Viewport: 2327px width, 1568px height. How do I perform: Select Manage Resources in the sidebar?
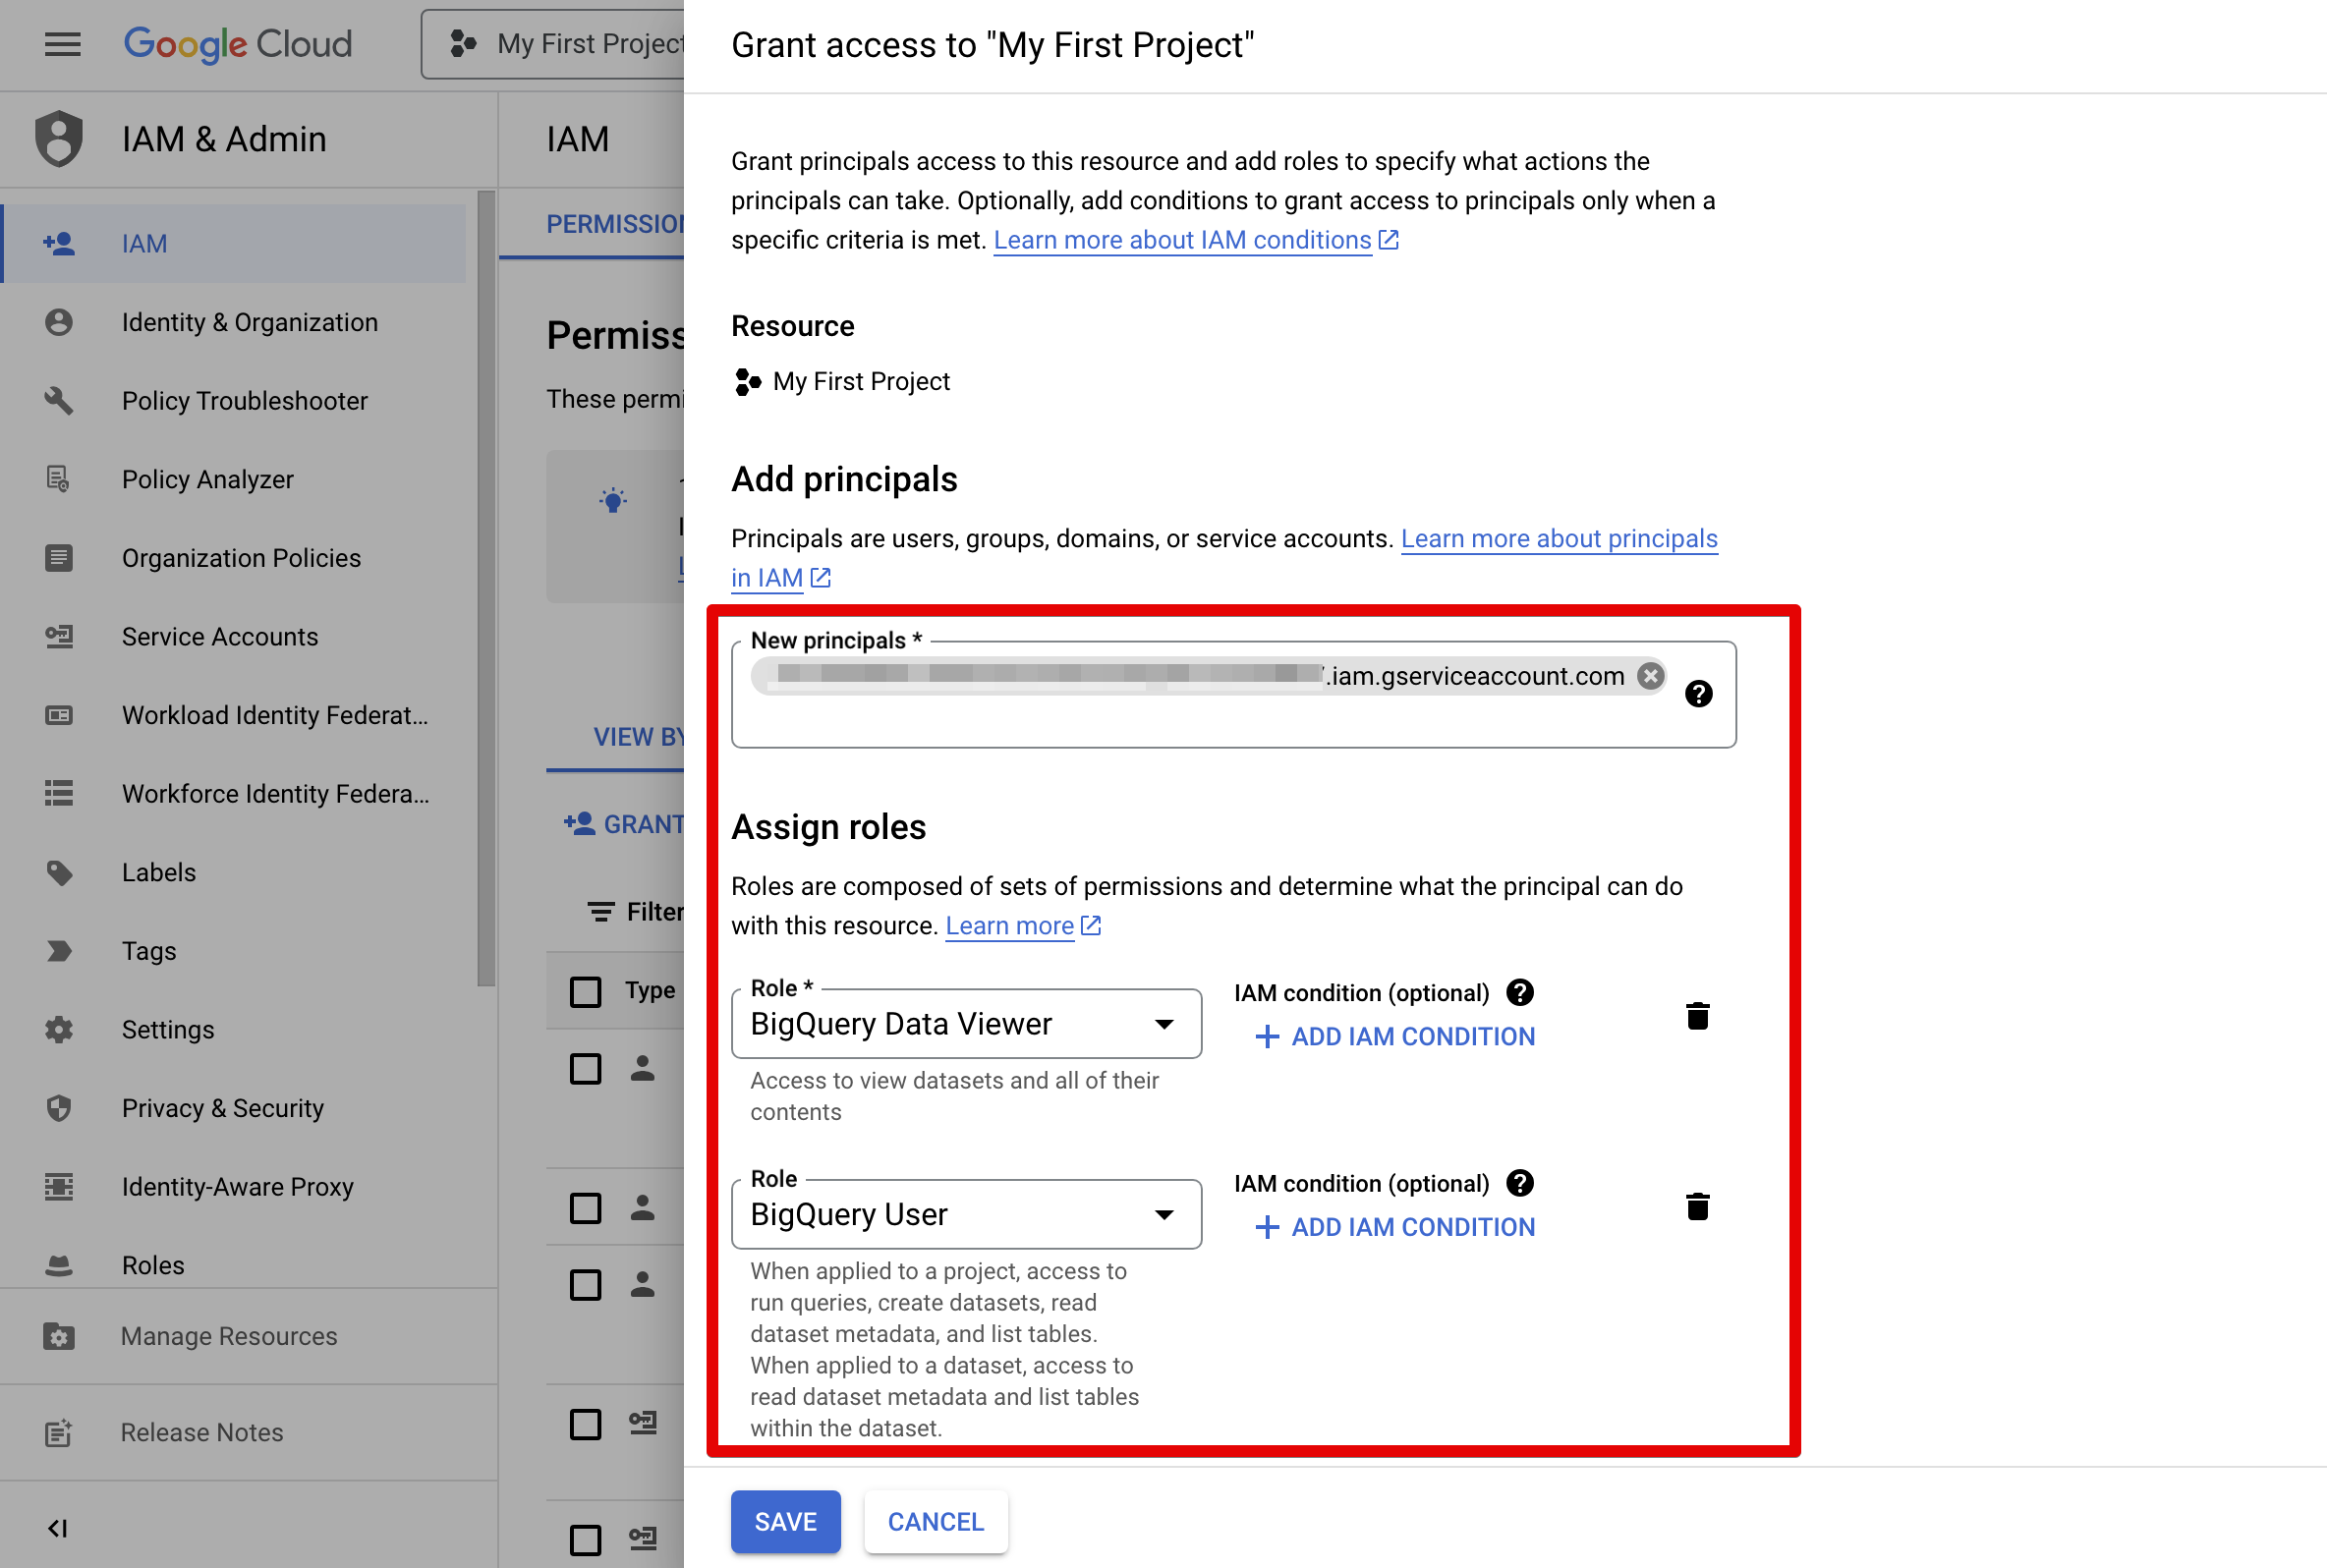(228, 1335)
